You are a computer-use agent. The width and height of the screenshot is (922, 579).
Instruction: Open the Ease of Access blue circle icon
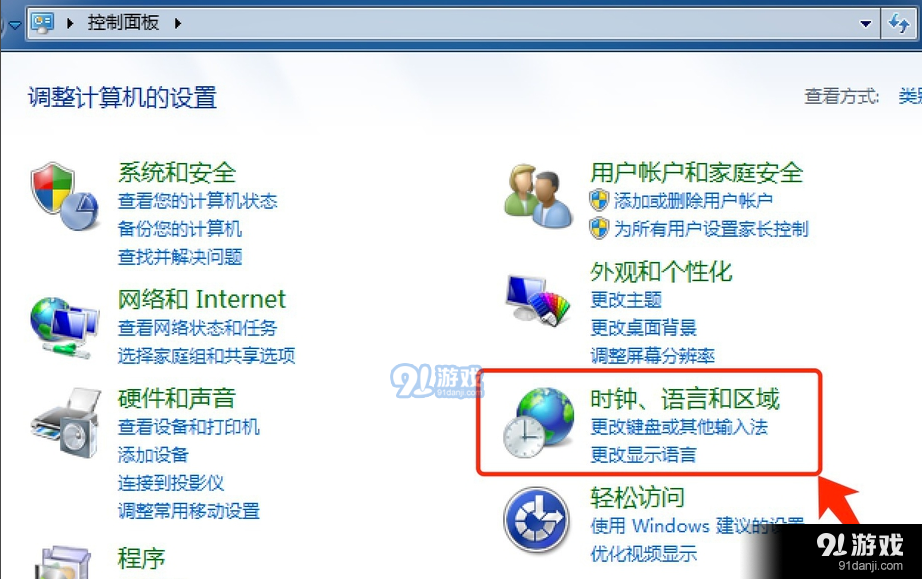[536, 520]
